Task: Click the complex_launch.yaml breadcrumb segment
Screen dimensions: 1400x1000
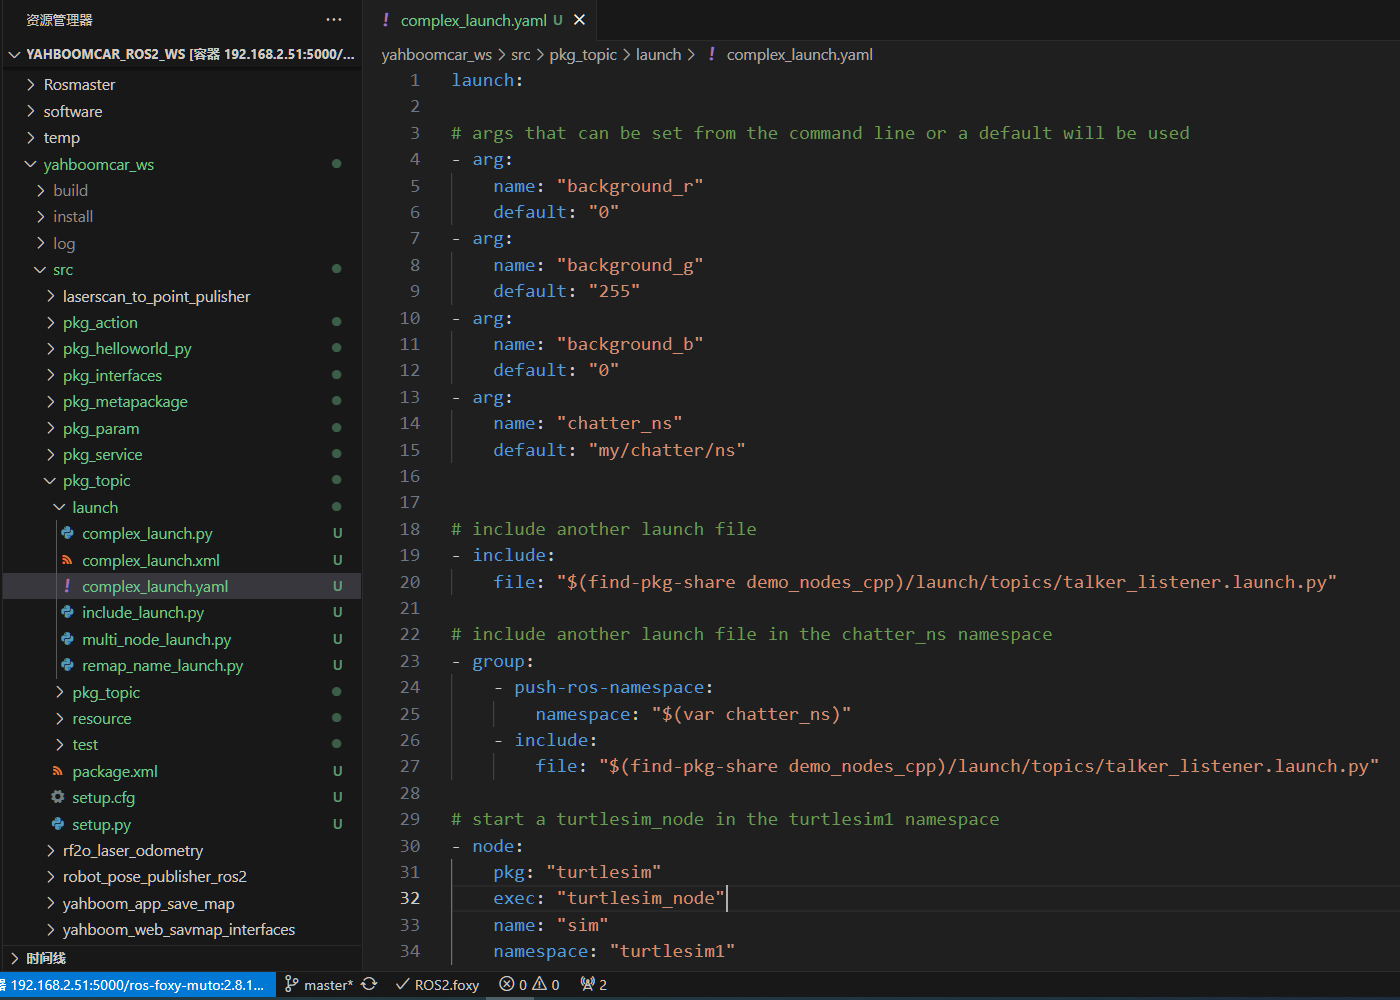Action: (x=800, y=54)
